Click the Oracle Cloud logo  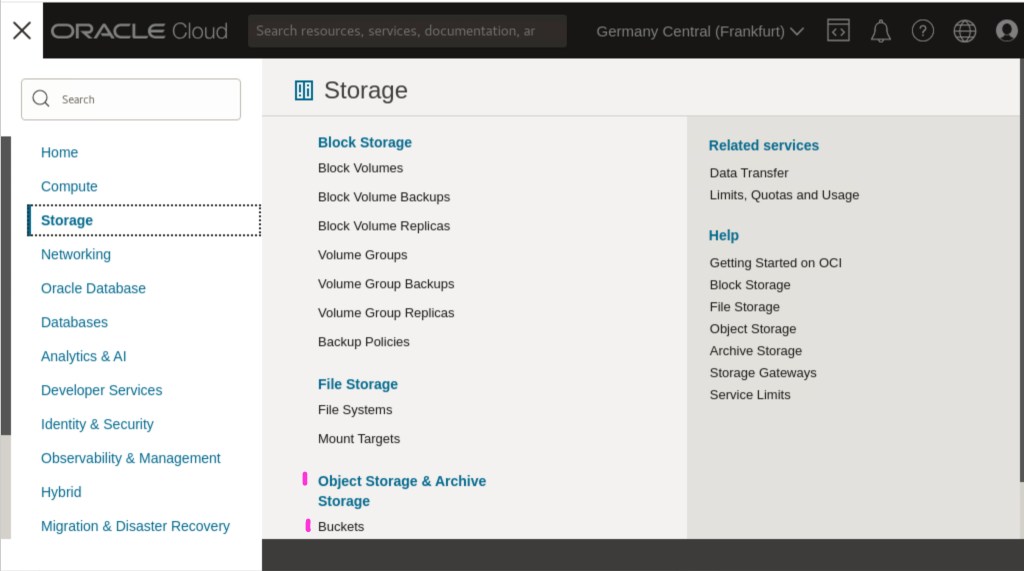coord(140,31)
